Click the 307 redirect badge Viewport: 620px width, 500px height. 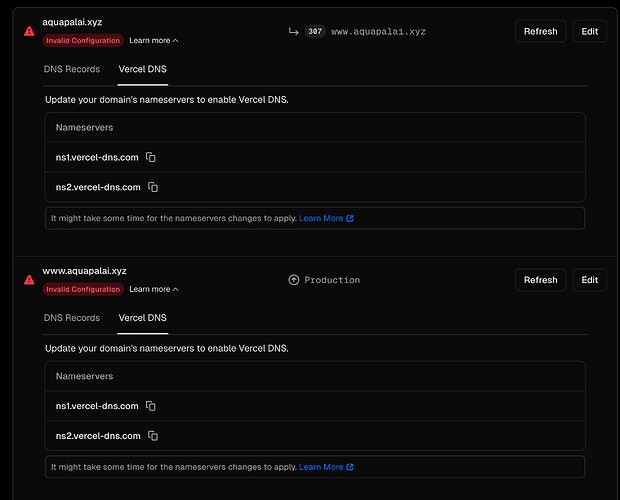pyautogui.click(x=315, y=31)
